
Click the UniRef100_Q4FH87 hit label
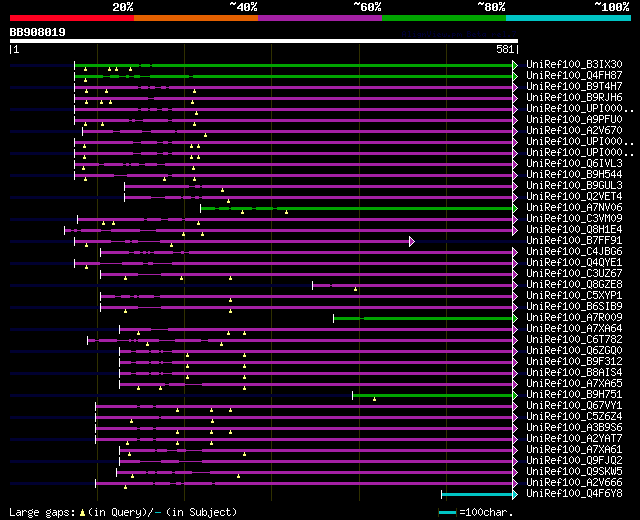[574, 76]
